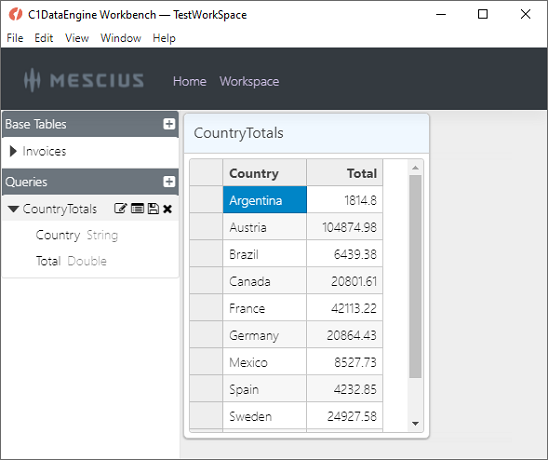This screenshot has width=548, height=460.
Task: Select the Mexico cell
Action: pos(265,361)
